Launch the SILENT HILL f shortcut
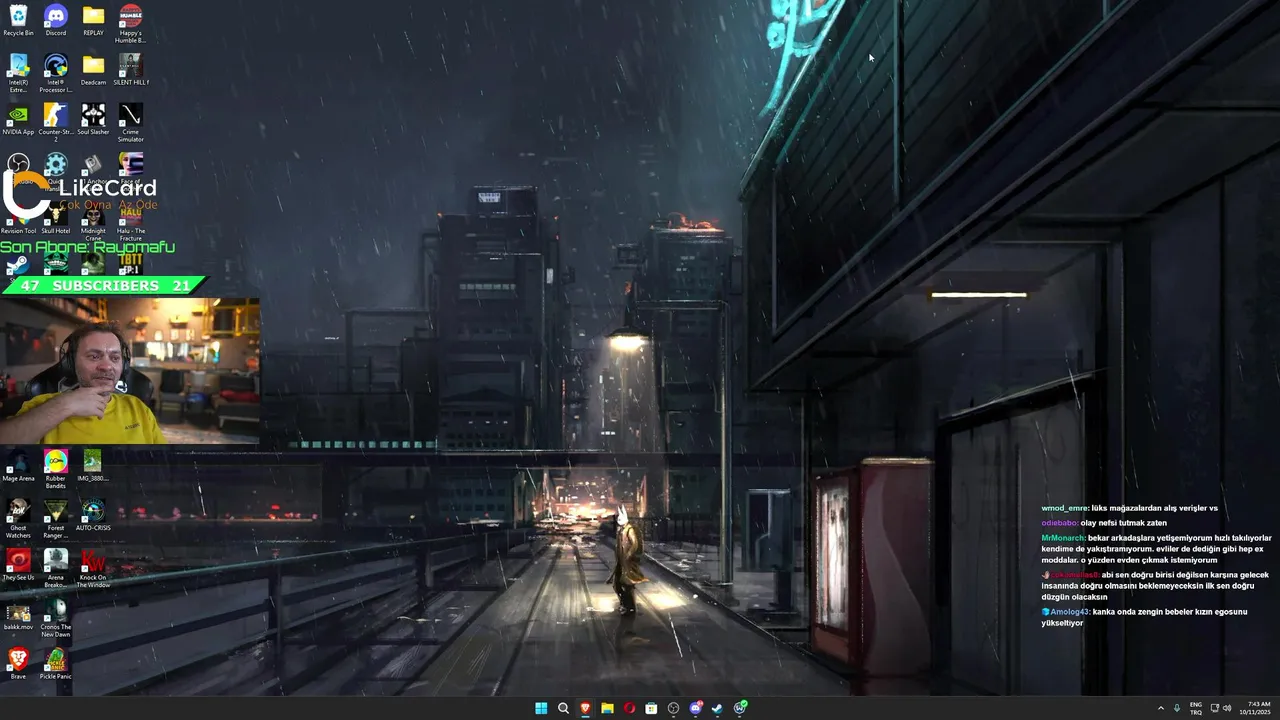1280x720 pixels. pyautogui.click(x=130, y=70)
